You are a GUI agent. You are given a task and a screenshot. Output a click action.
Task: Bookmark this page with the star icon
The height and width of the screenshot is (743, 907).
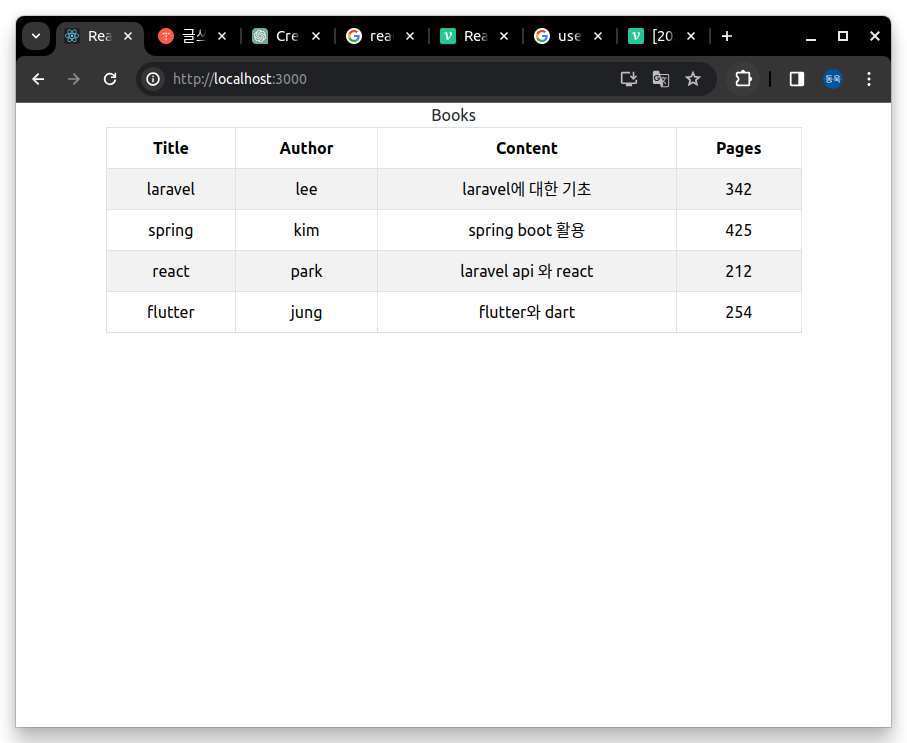point(693,79)
